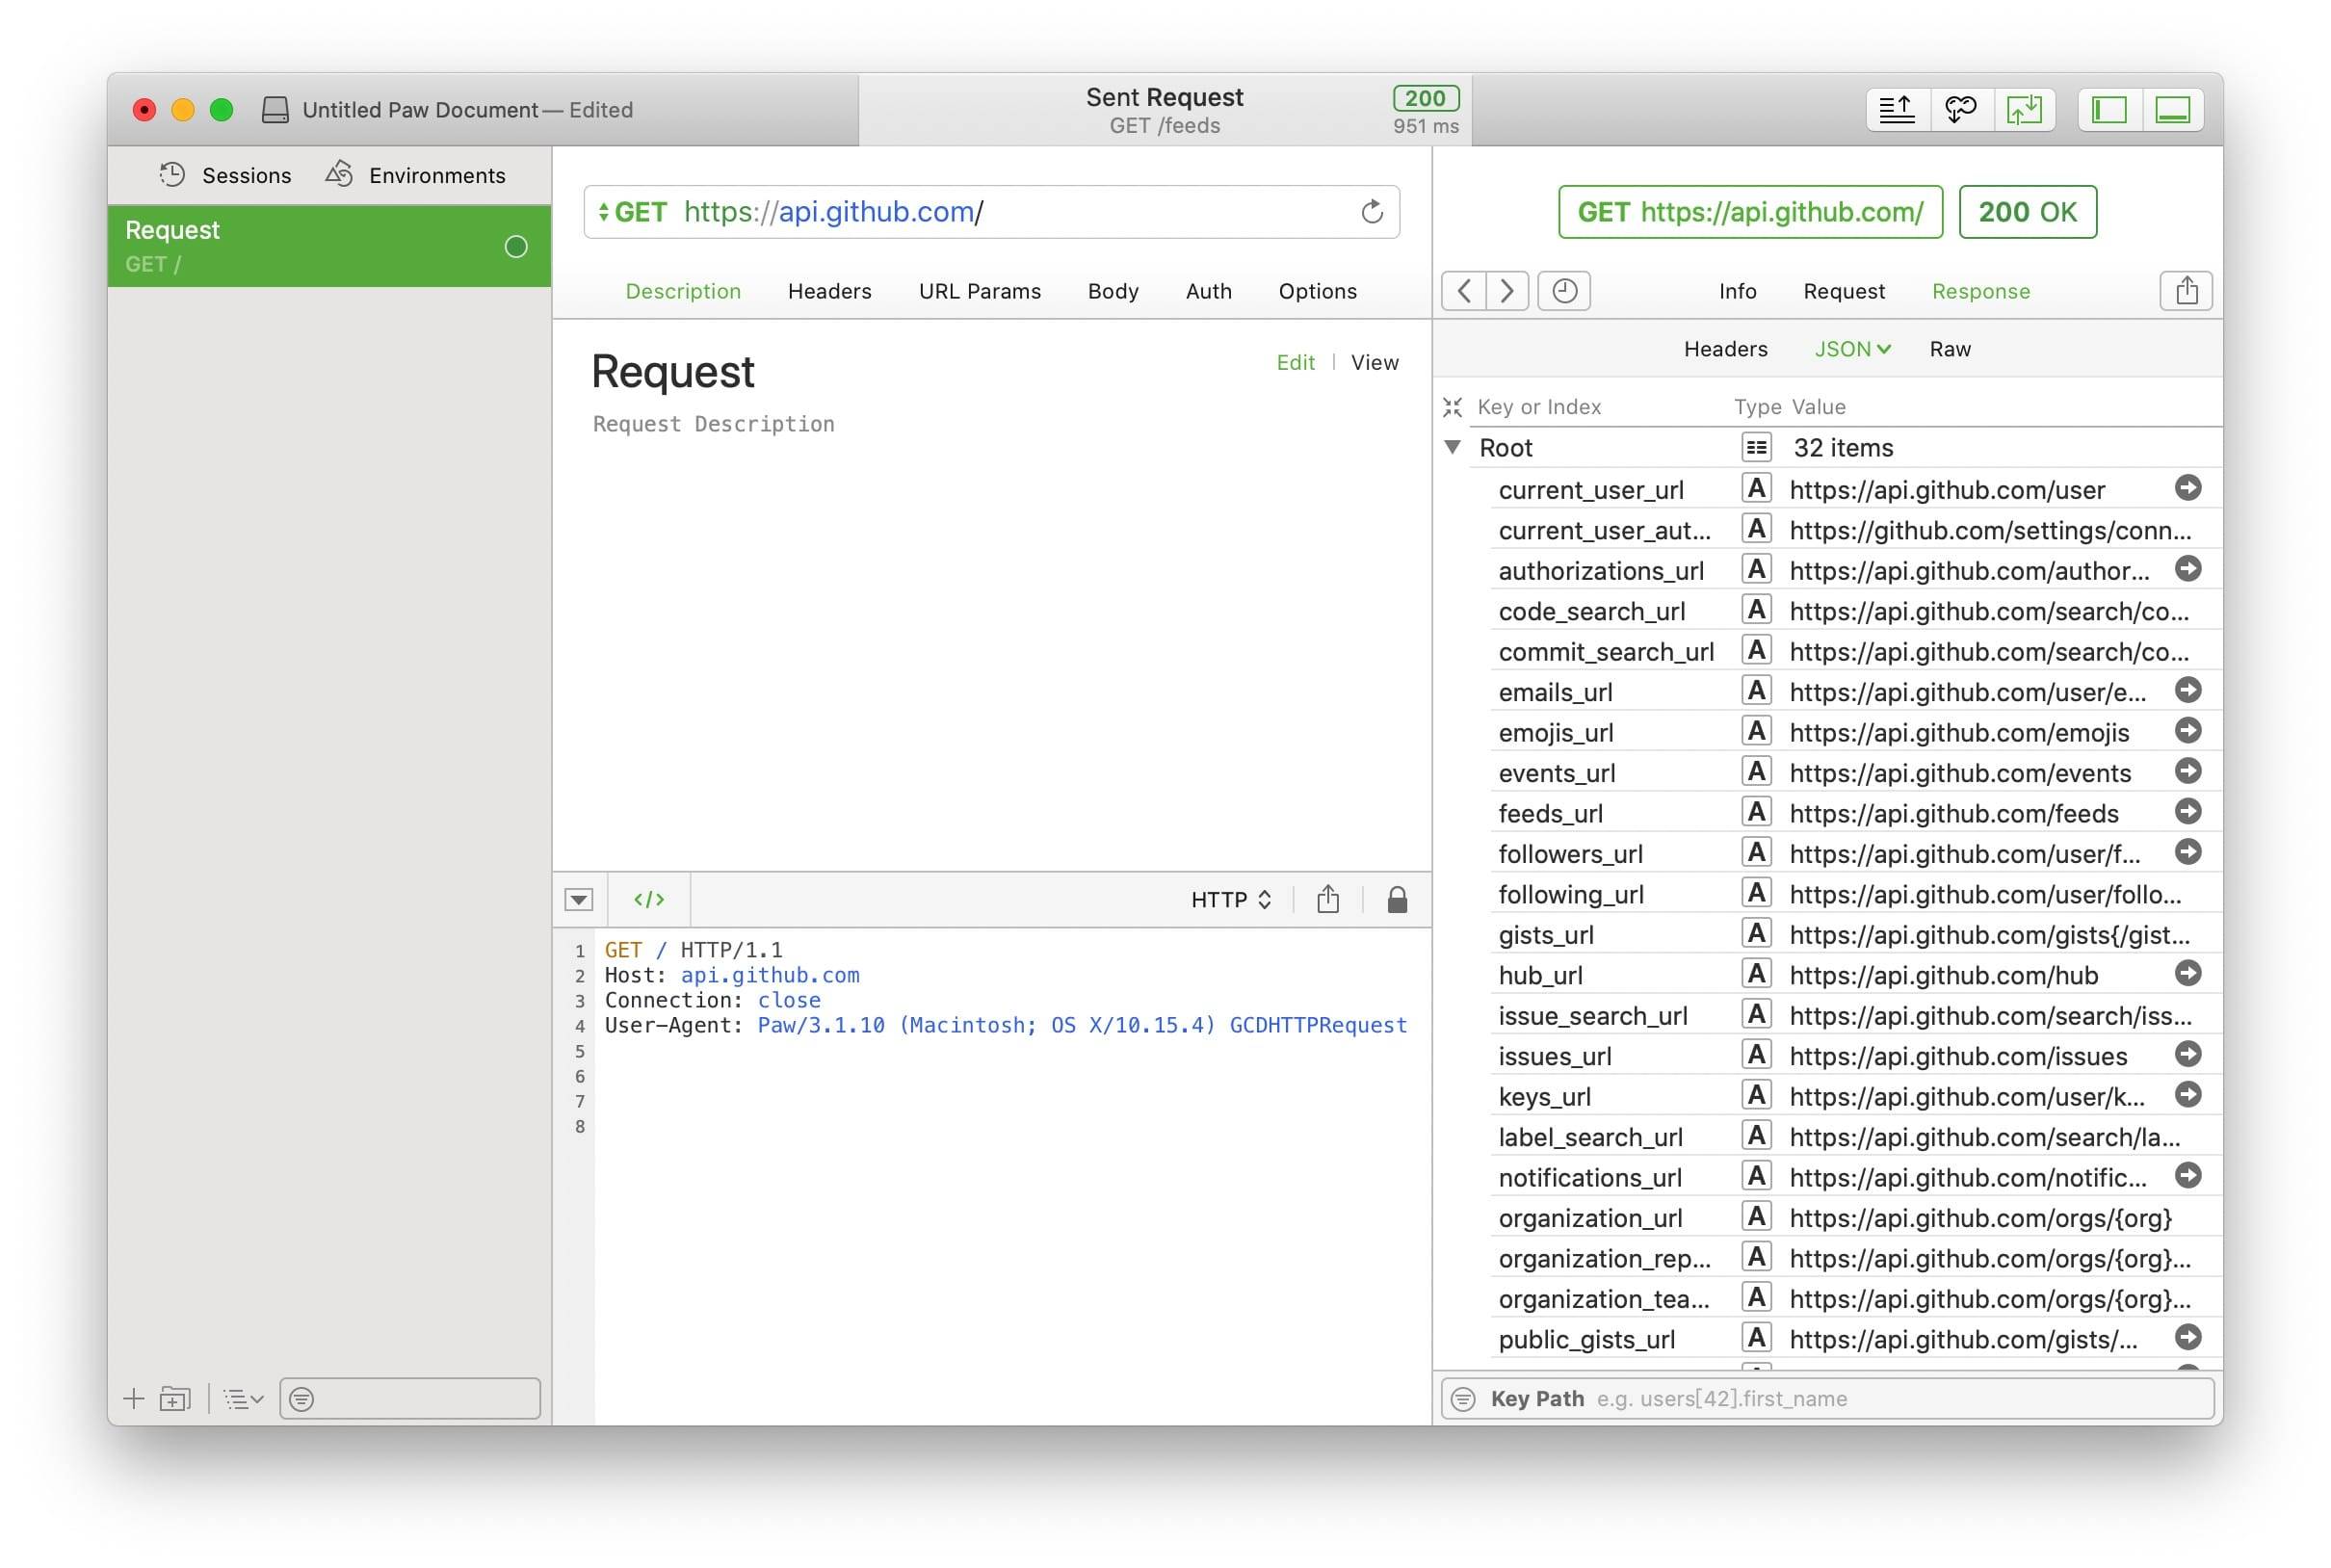
Task: Toggle the left sidebar visibility
Action: pos(2112,109)
